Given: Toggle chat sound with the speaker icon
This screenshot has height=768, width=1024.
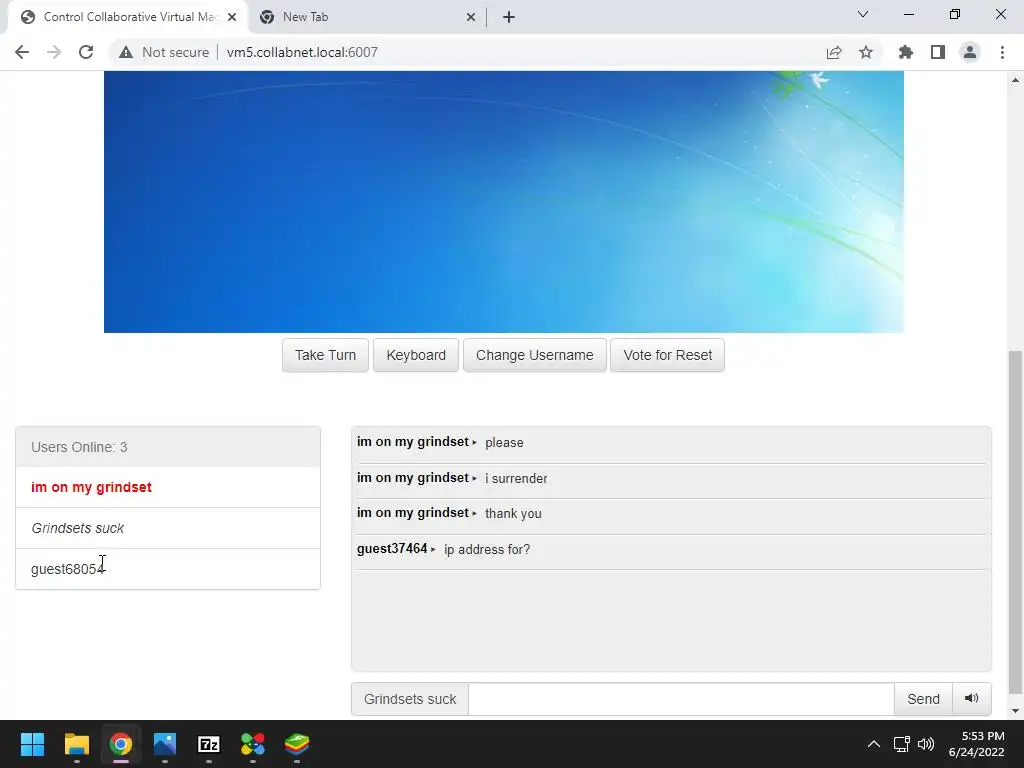Looking at the screenshot, I should pos(971,699).
